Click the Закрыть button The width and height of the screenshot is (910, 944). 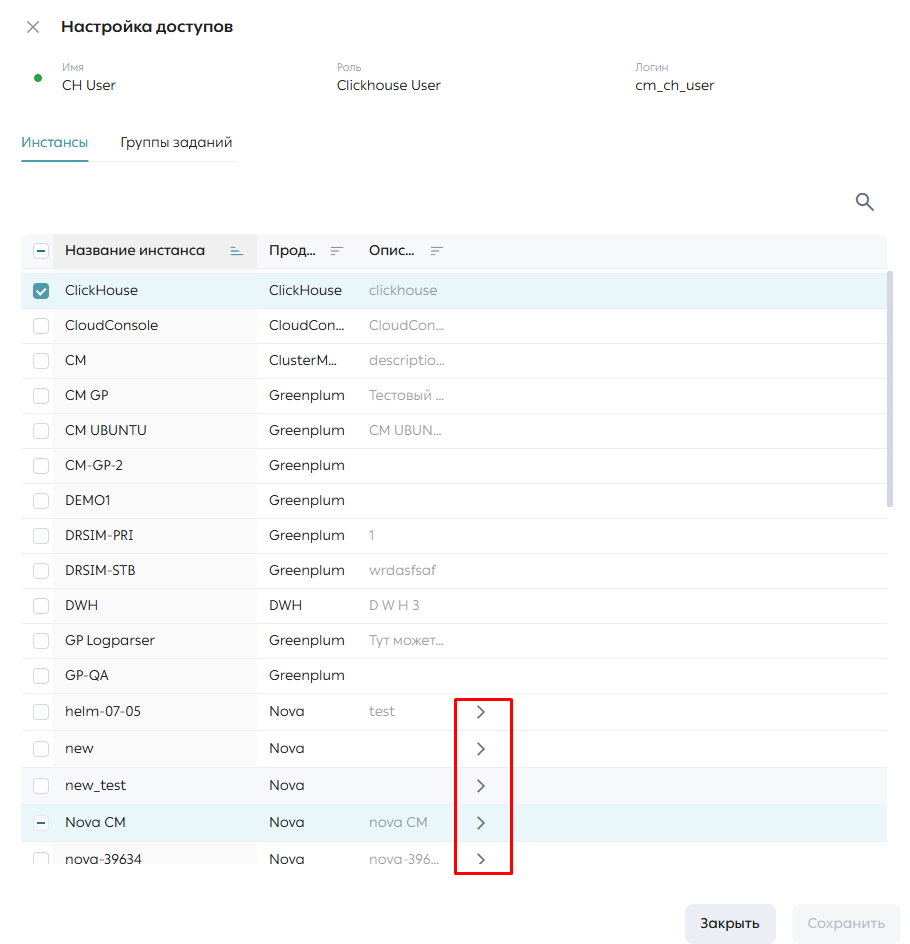click(730, 923)
